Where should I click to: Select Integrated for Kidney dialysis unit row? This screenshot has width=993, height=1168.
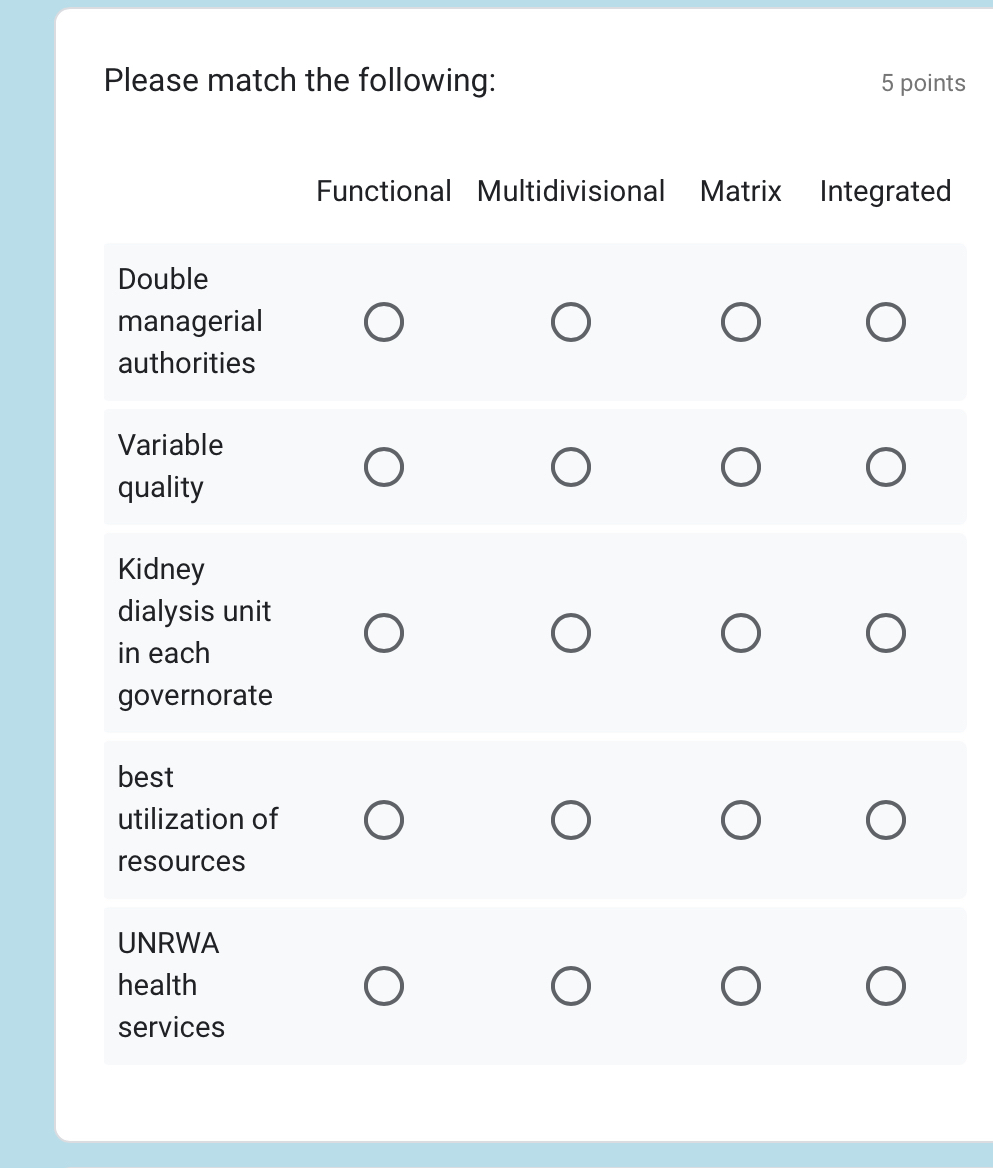(x=885, y=632)
